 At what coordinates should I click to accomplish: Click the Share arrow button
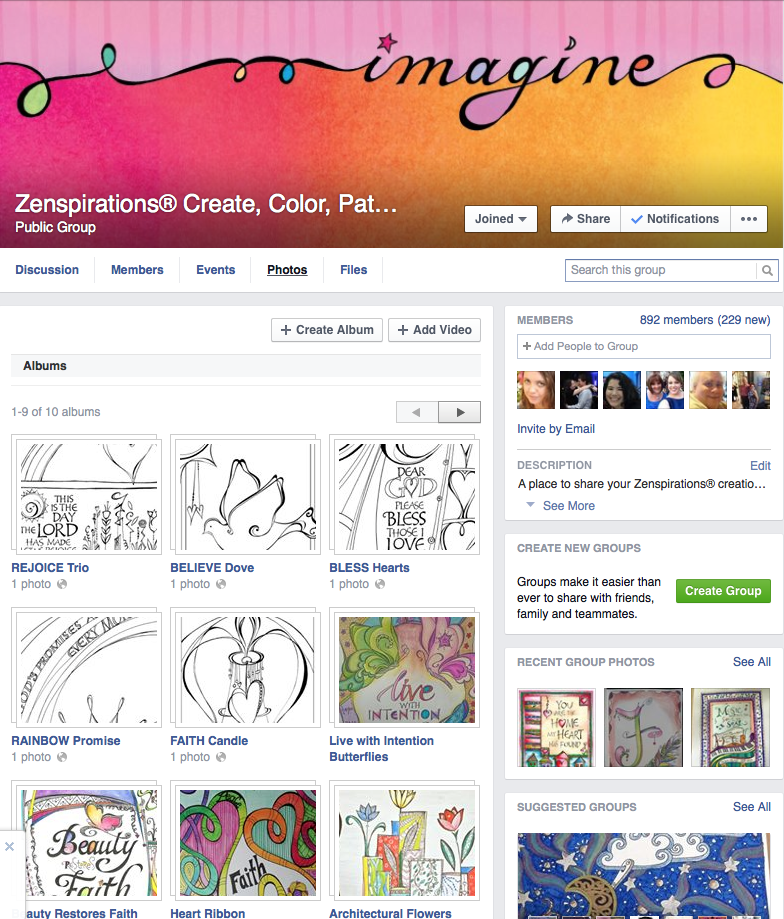tap(585, 219)
